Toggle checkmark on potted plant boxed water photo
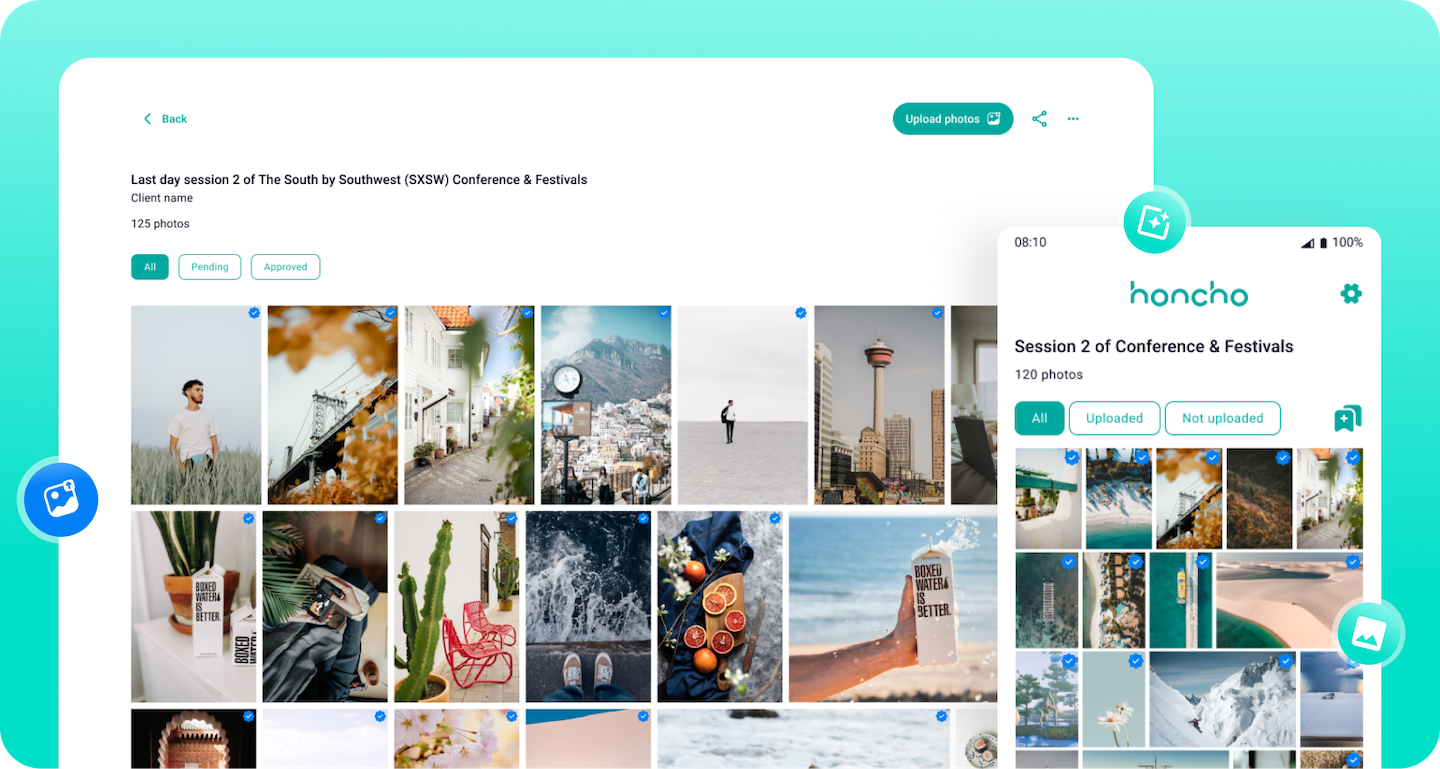 pyautogui.click(x=248, y=519)
